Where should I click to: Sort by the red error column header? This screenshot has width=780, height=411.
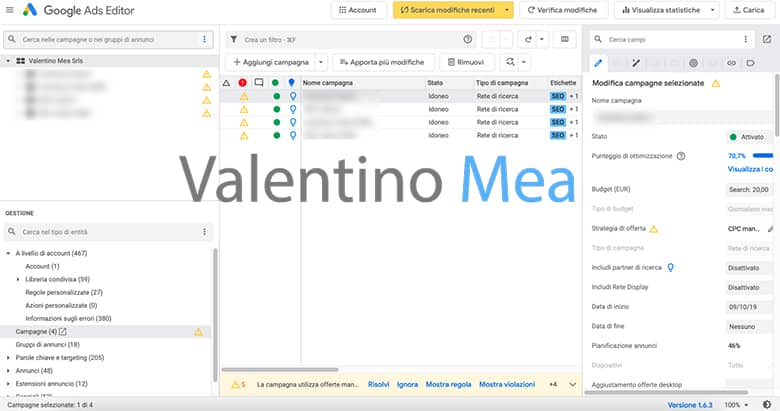tap(242, 83)
